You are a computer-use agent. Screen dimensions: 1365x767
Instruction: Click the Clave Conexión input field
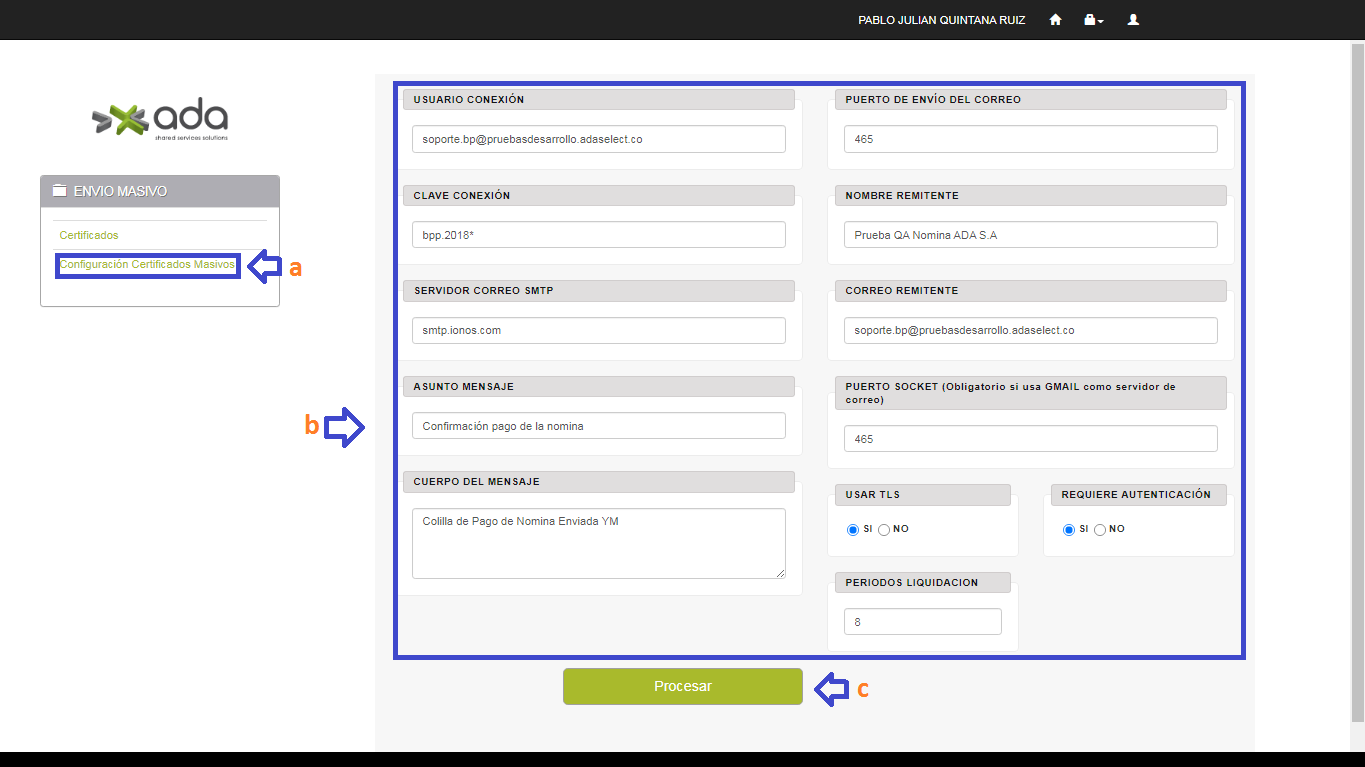click(x=598, y=235)
